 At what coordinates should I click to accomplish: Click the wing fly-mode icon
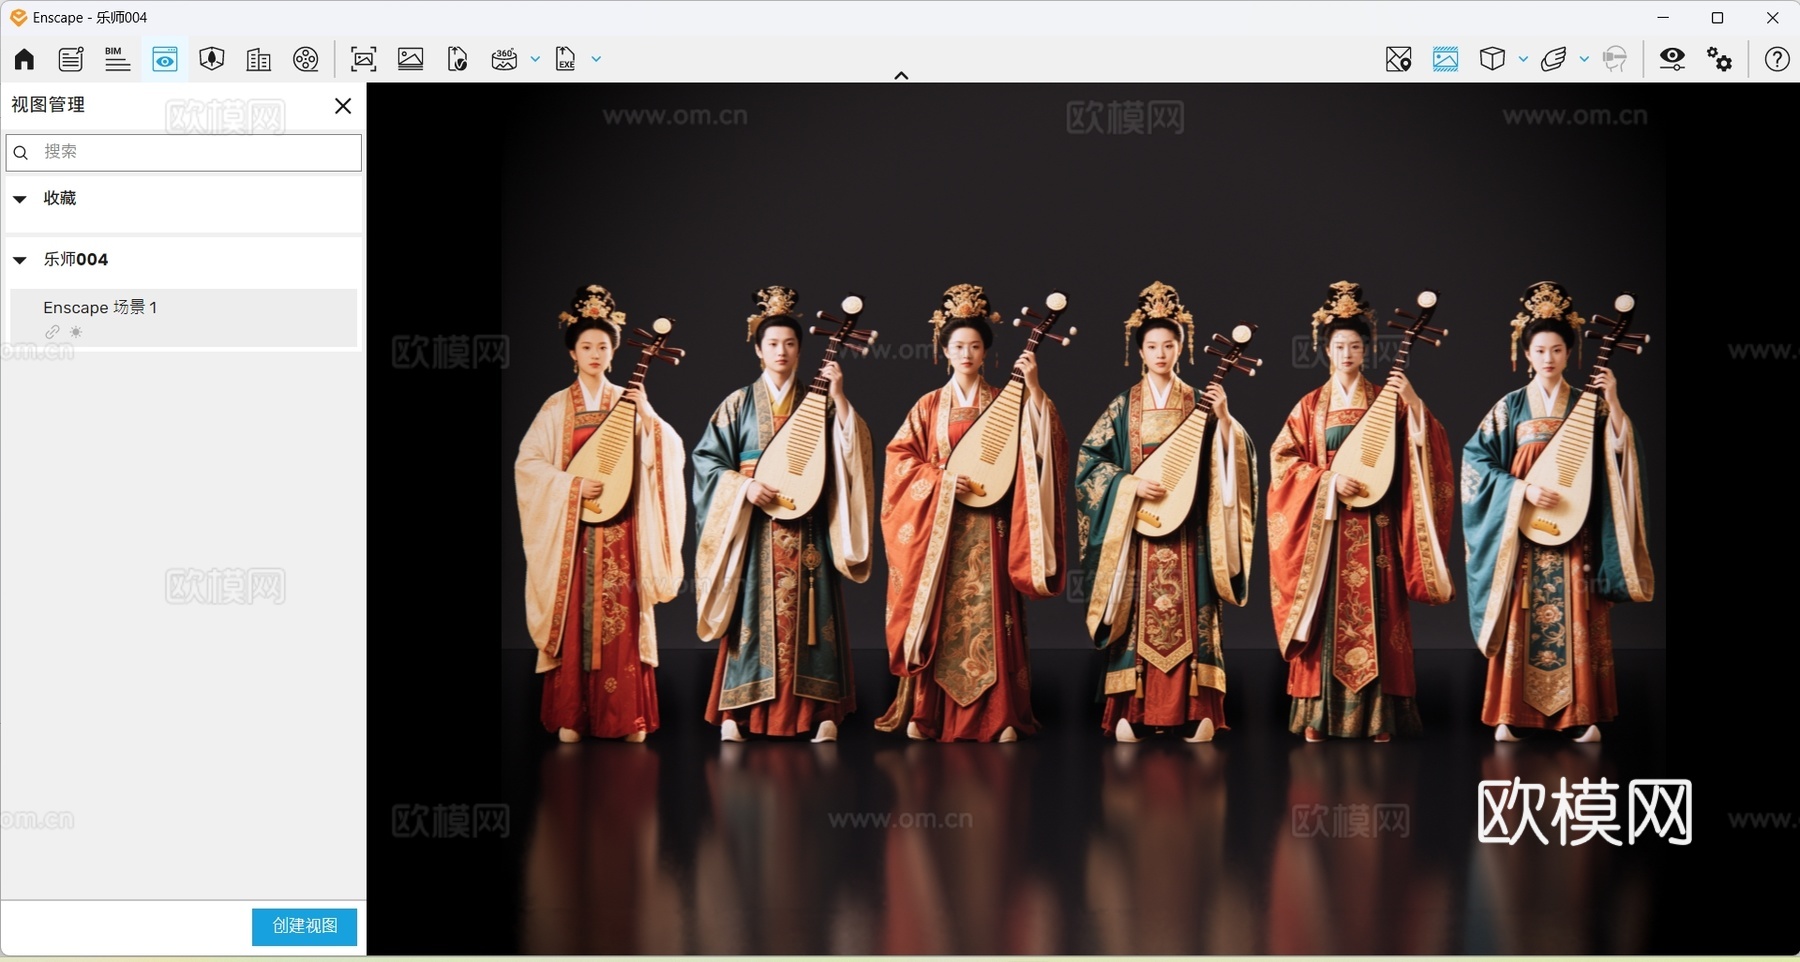(x=1553, y=59)
